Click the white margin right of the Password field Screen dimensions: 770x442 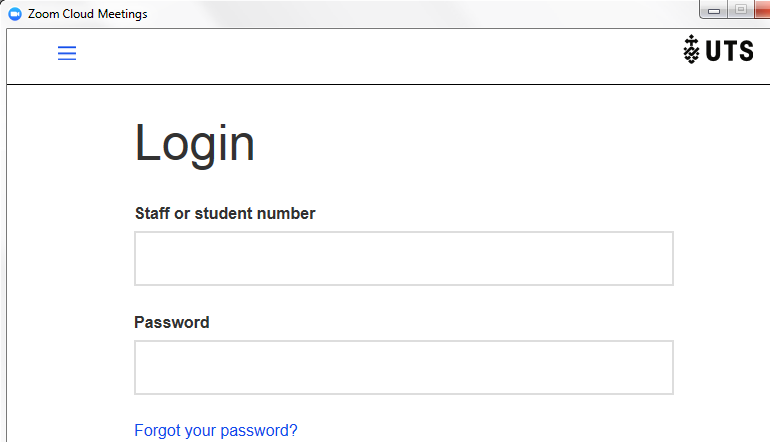(720, 367)
